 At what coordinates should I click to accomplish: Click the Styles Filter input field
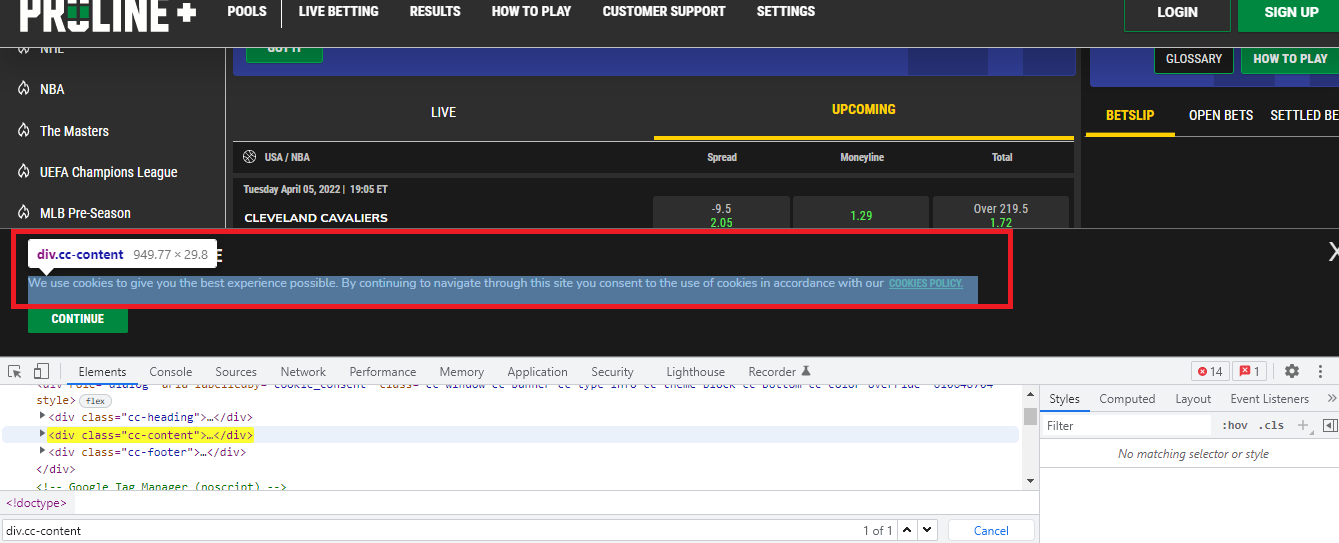(x=1128, y=425)
